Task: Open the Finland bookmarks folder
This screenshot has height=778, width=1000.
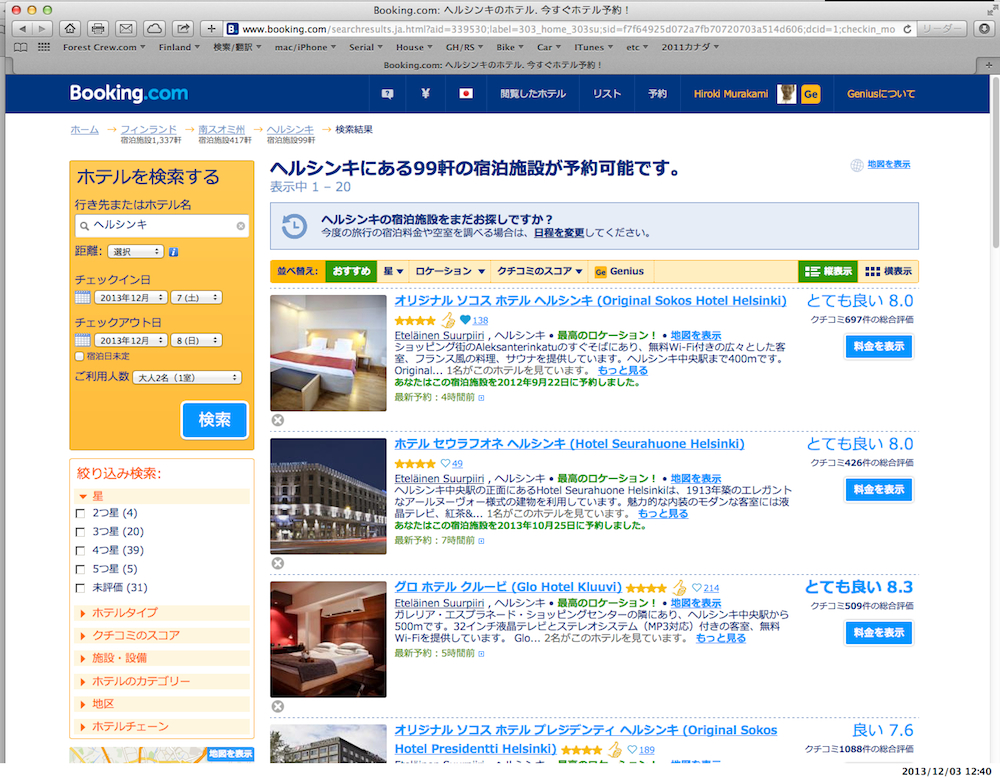Action: click(179, 47)
